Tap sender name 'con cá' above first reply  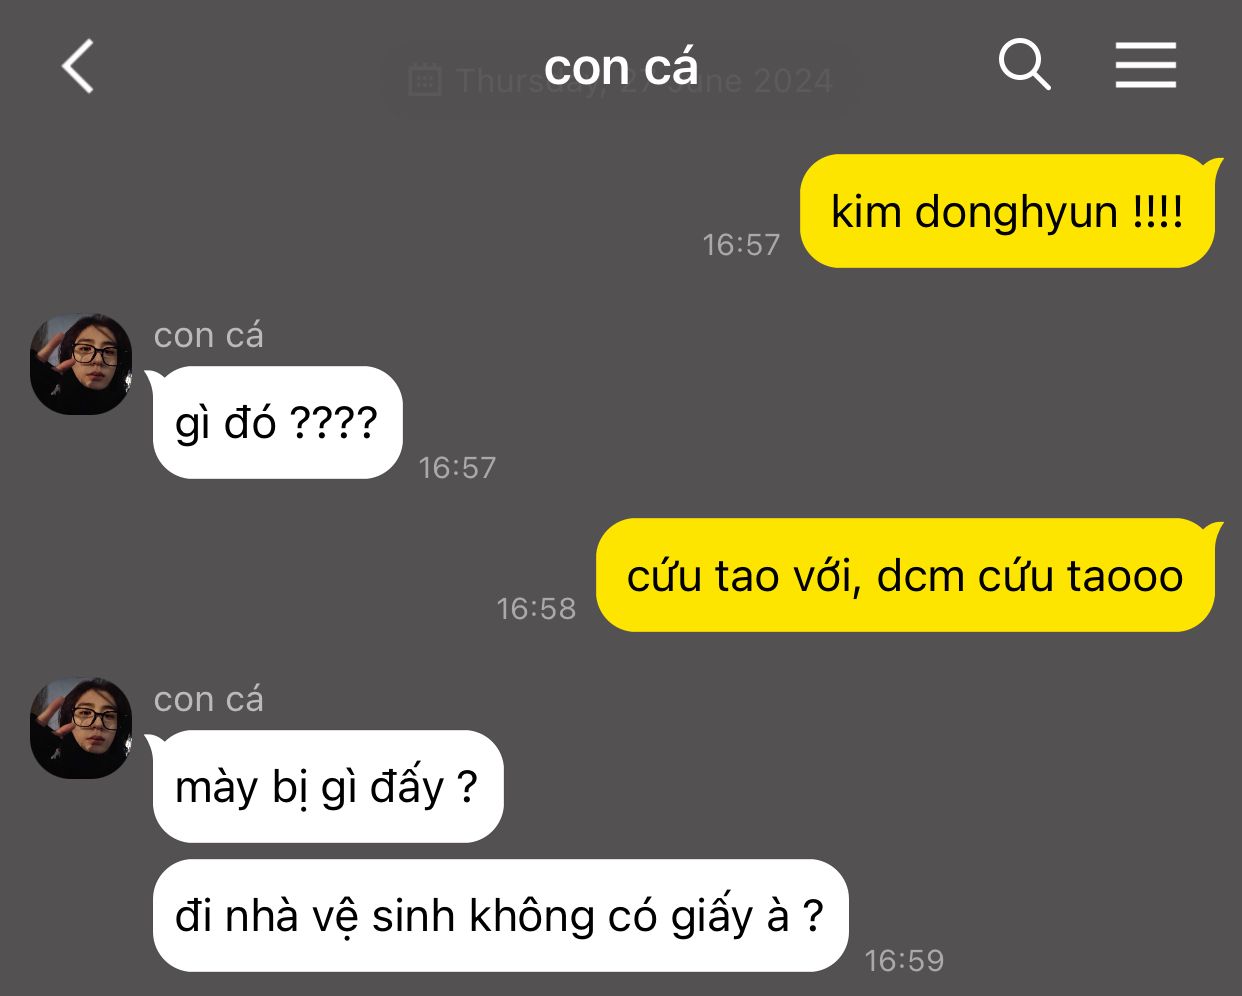209,336
